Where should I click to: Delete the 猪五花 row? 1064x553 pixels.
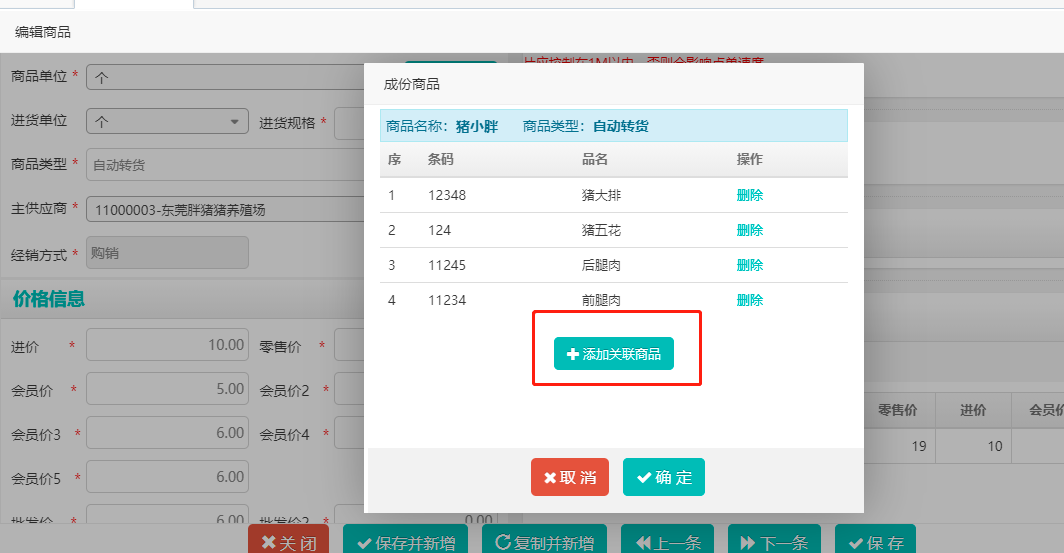point(749,230)
